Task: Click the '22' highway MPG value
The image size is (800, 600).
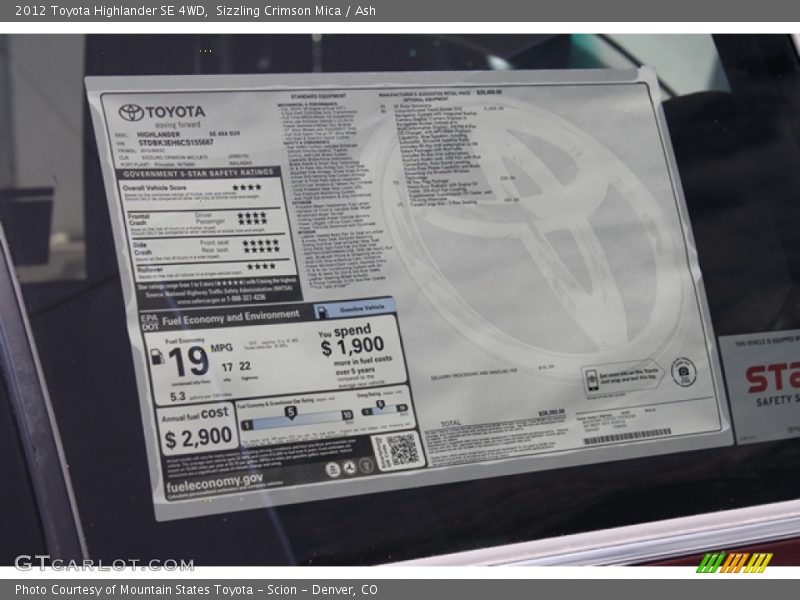Action: [x=245, y=366]
